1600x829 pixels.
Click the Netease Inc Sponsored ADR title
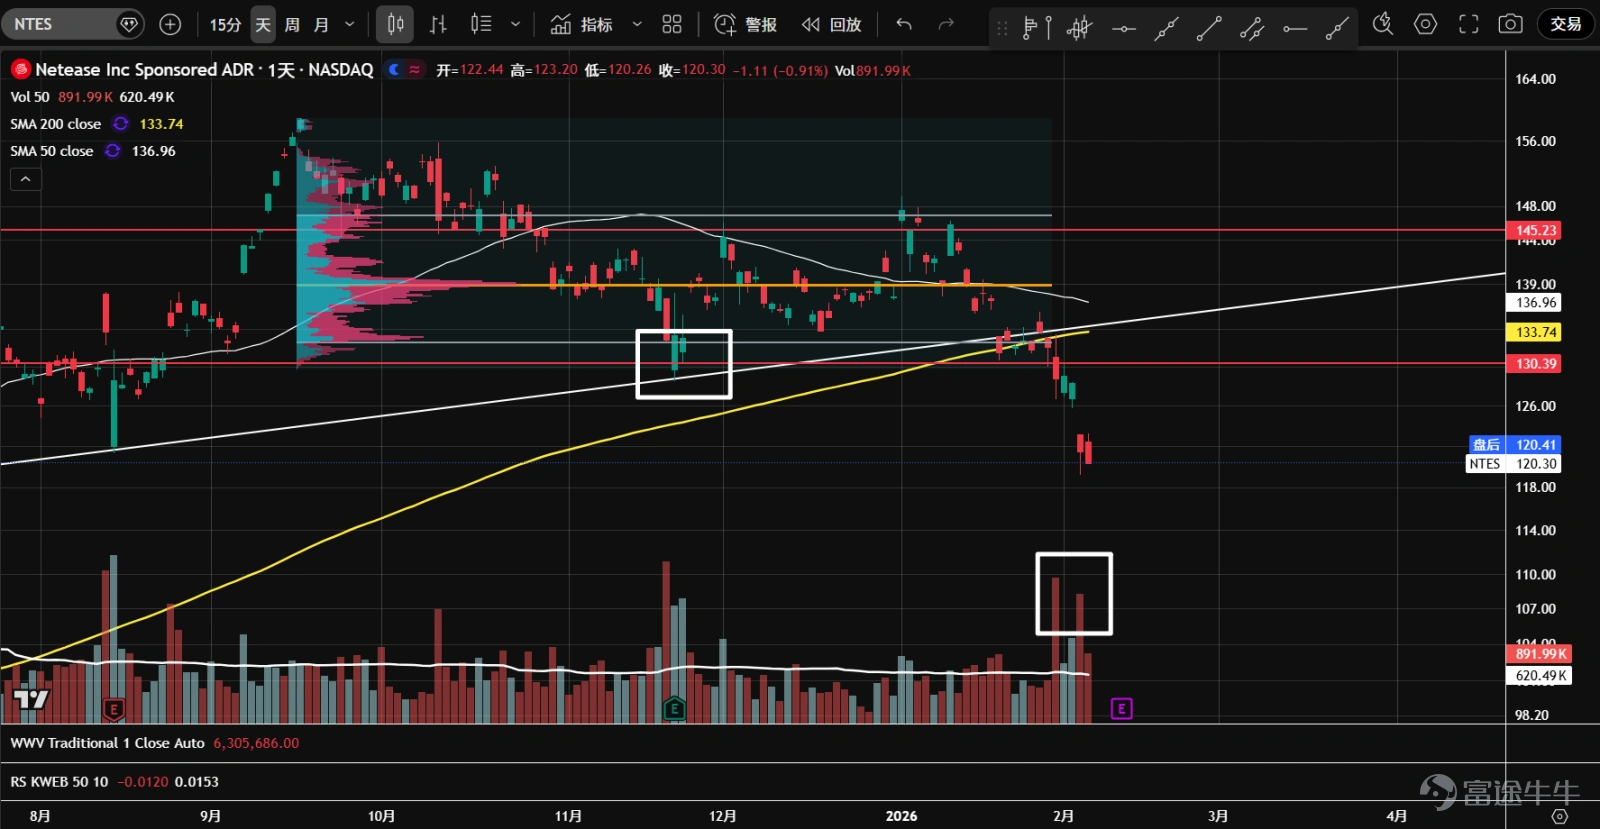144,69
